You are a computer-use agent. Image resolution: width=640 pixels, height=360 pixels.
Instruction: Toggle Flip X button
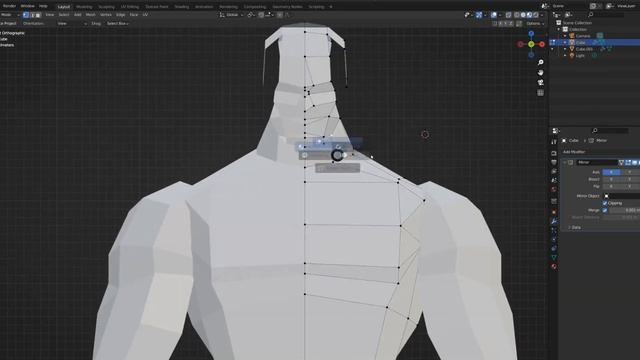point(611,186)
